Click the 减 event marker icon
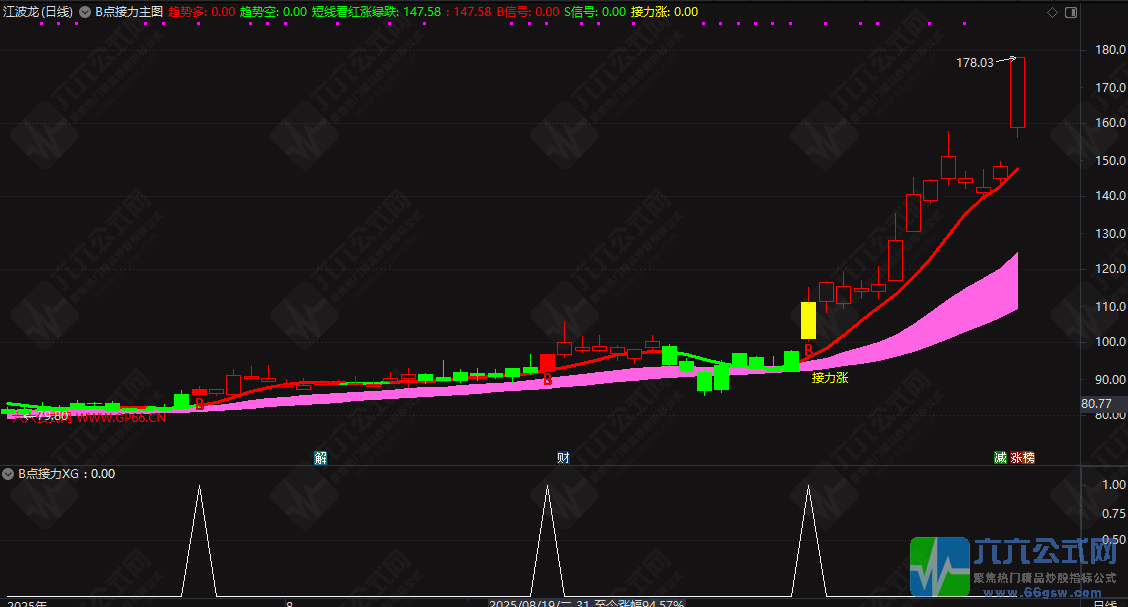 1000,458
